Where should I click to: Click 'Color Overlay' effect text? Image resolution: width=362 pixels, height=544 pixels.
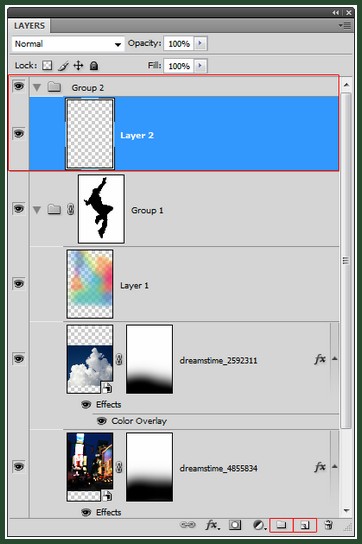tap(139, 421)
